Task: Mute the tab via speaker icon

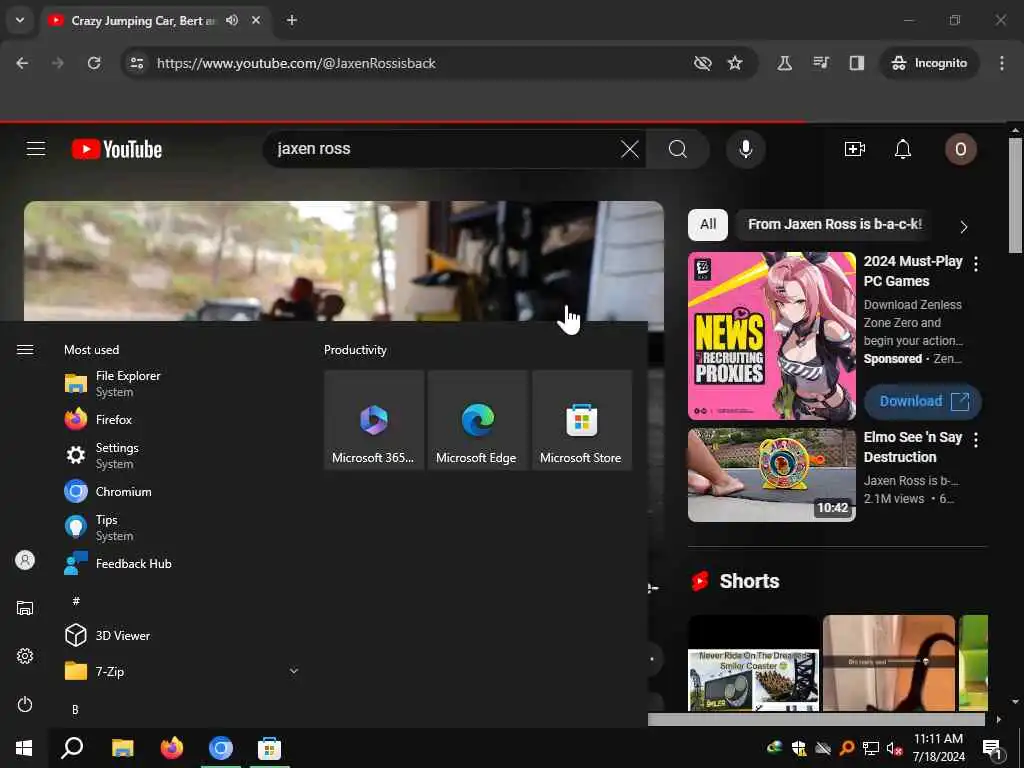Action: coord(232,20)
